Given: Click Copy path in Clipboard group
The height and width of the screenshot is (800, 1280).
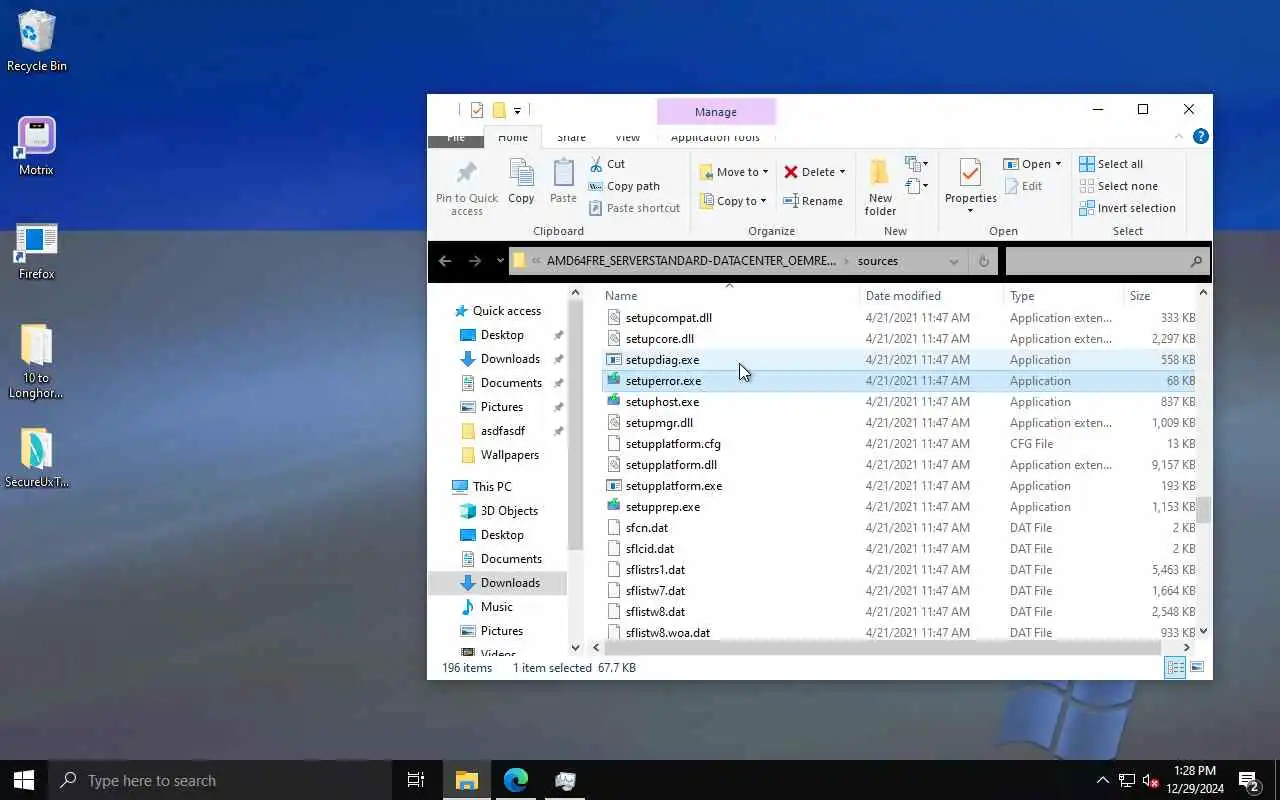Looking at the screenshot, I should pos(624,186).
